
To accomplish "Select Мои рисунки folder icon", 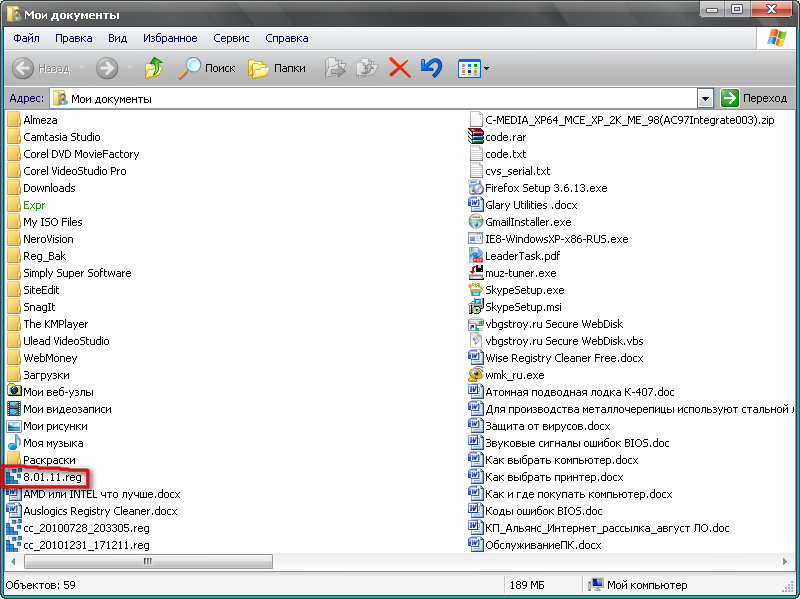I will coord(14,426).
